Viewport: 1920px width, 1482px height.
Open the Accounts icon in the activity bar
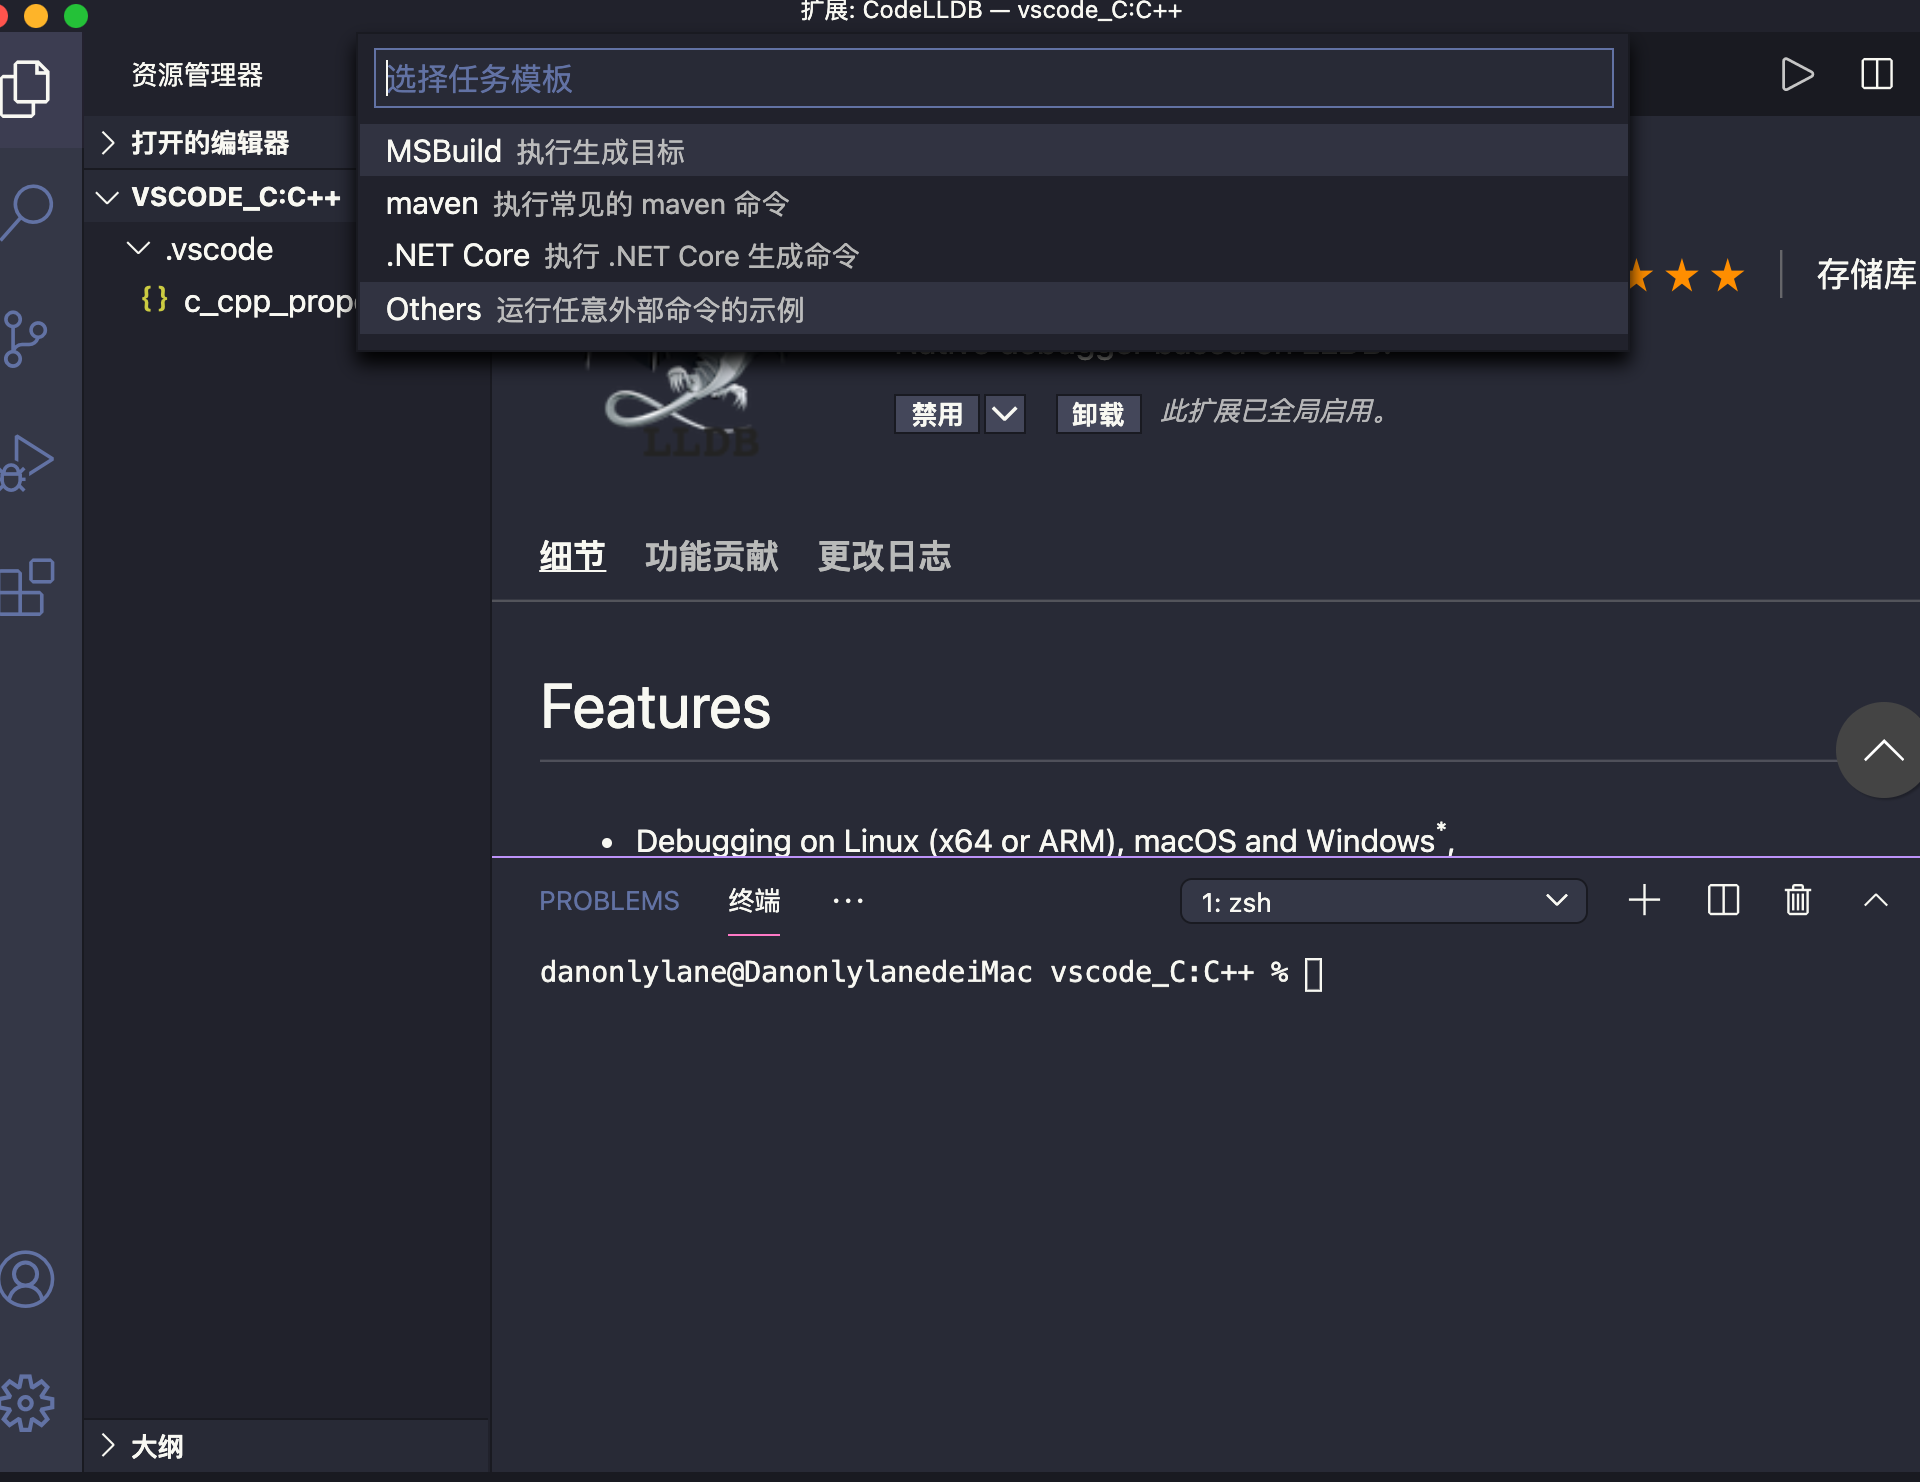coord(27,1278)
